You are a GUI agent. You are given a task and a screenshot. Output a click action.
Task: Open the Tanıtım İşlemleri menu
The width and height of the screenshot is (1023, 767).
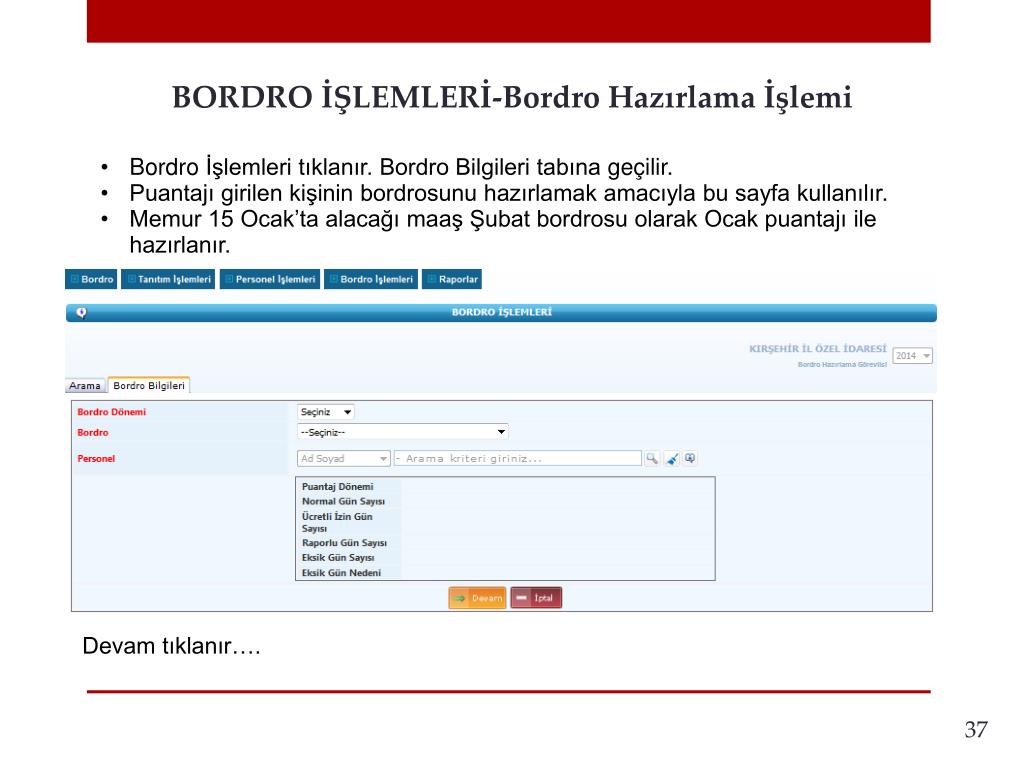[168, 279]
